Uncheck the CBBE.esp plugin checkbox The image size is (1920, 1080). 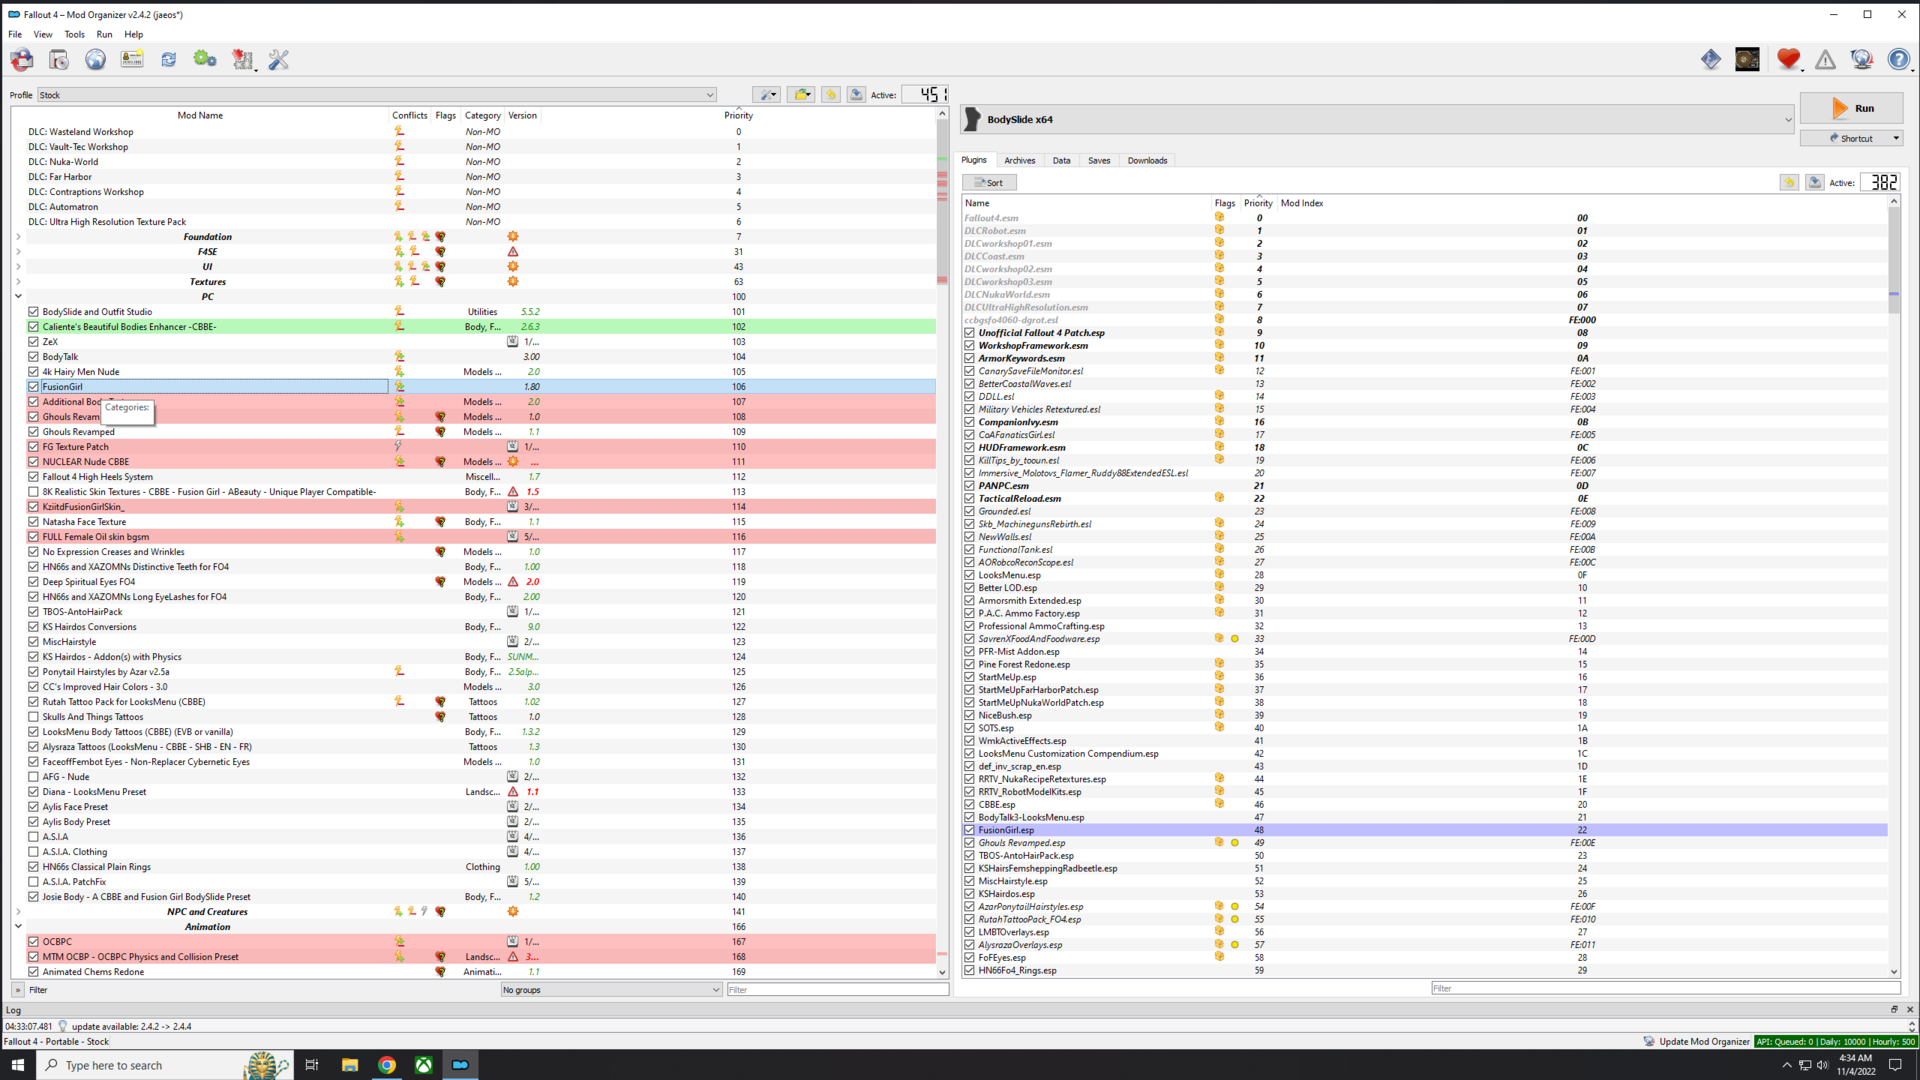[969, 805]
